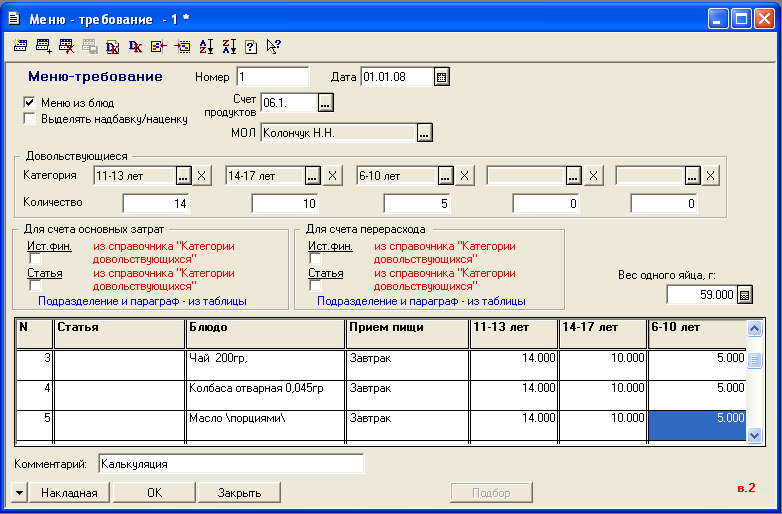Image resolution: width=782 pixels, height=514 pixels.
Task: Click the new row toolbar icon
Action: point(20,46)
